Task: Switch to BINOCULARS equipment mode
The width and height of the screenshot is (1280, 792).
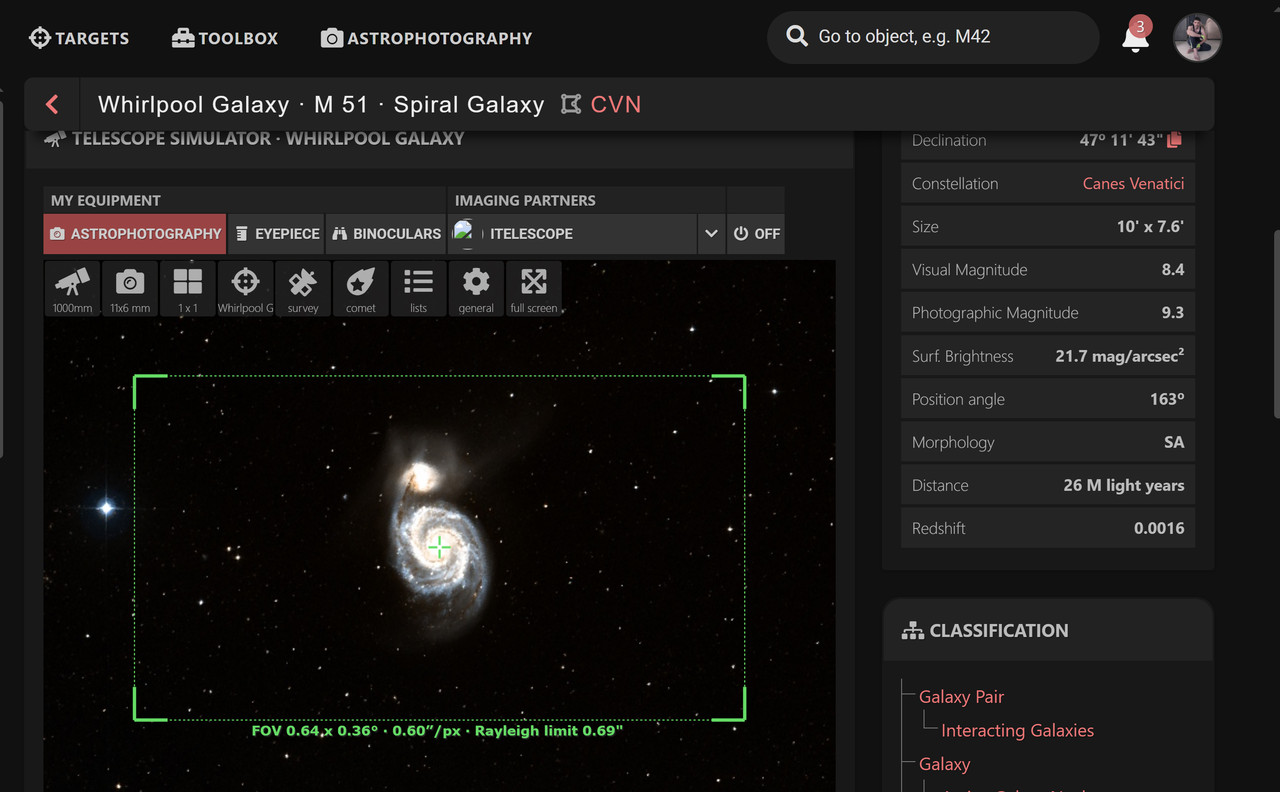Action: (x=386, y=233)
